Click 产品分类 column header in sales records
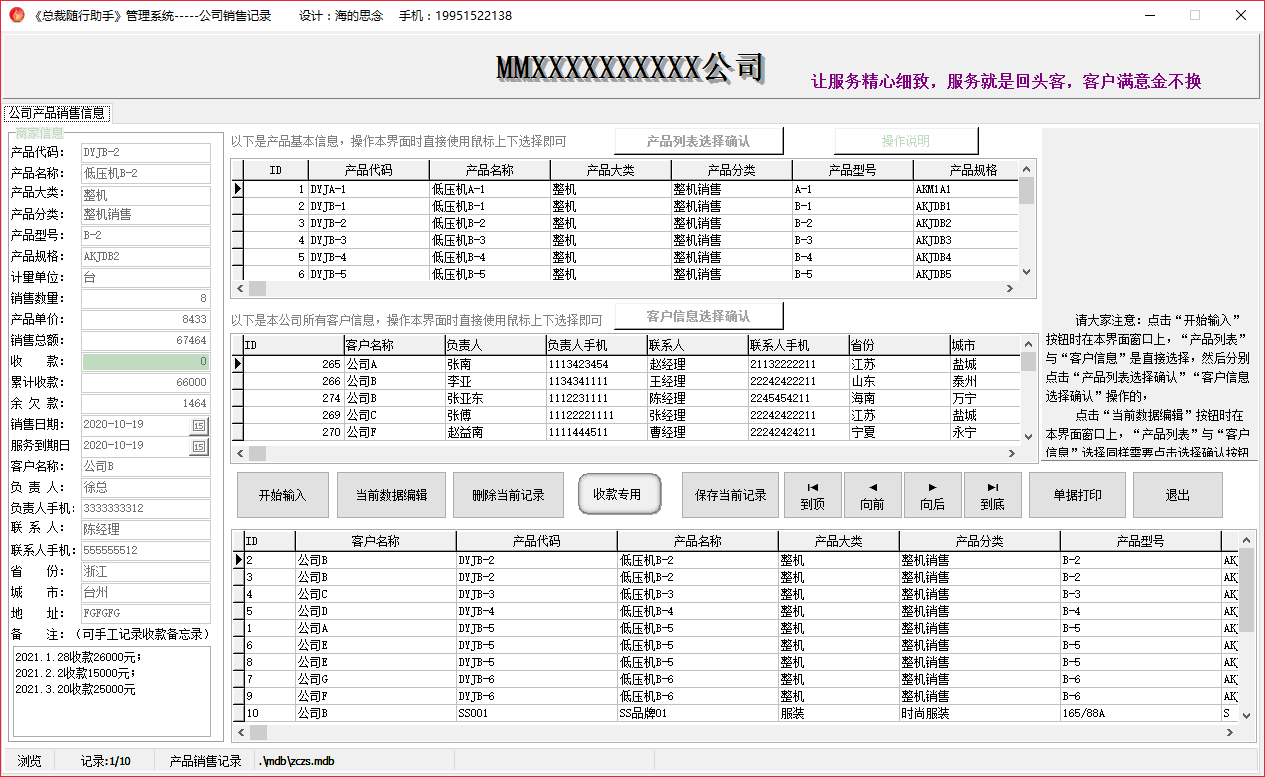 point(979,541)
